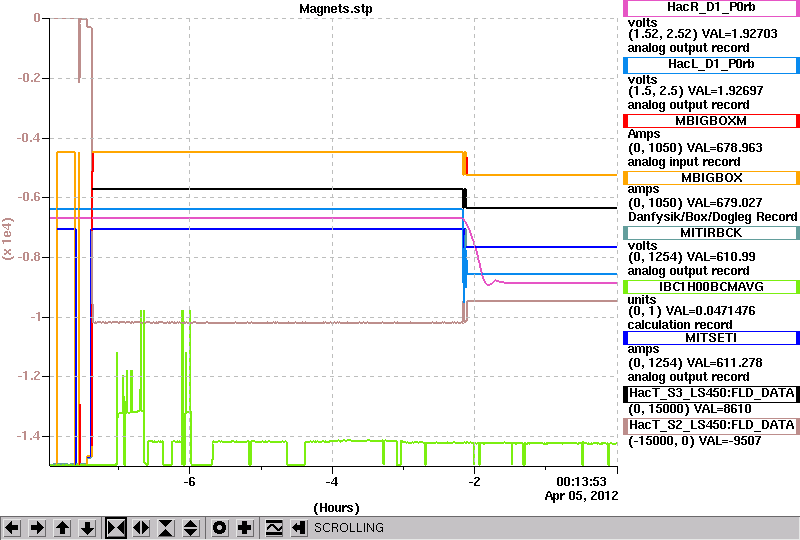800x540 pixels.
Task: Pan the graph left with the left arrow
Action: pyautogui.click(x=12, y=527)
